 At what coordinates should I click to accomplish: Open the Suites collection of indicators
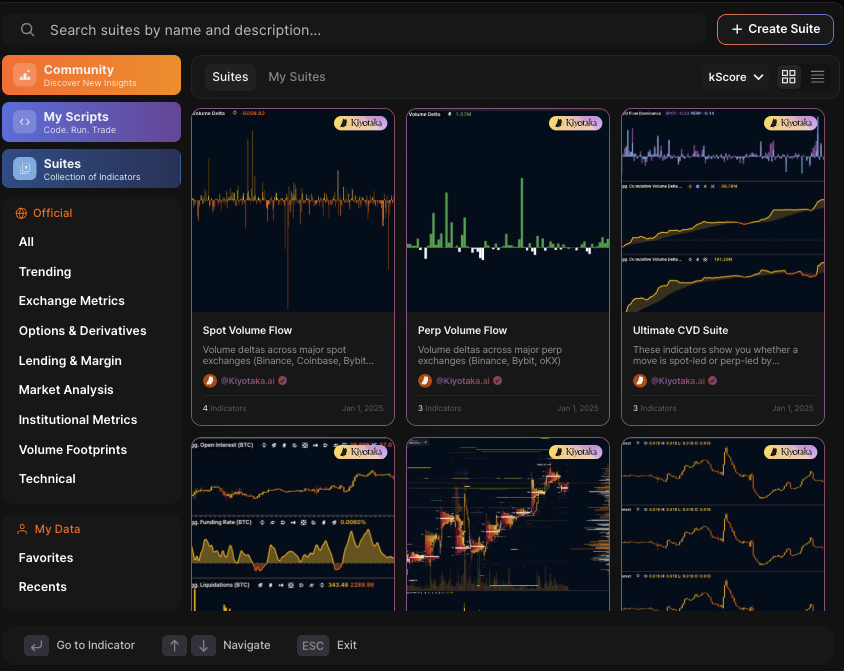click(91, 168)
